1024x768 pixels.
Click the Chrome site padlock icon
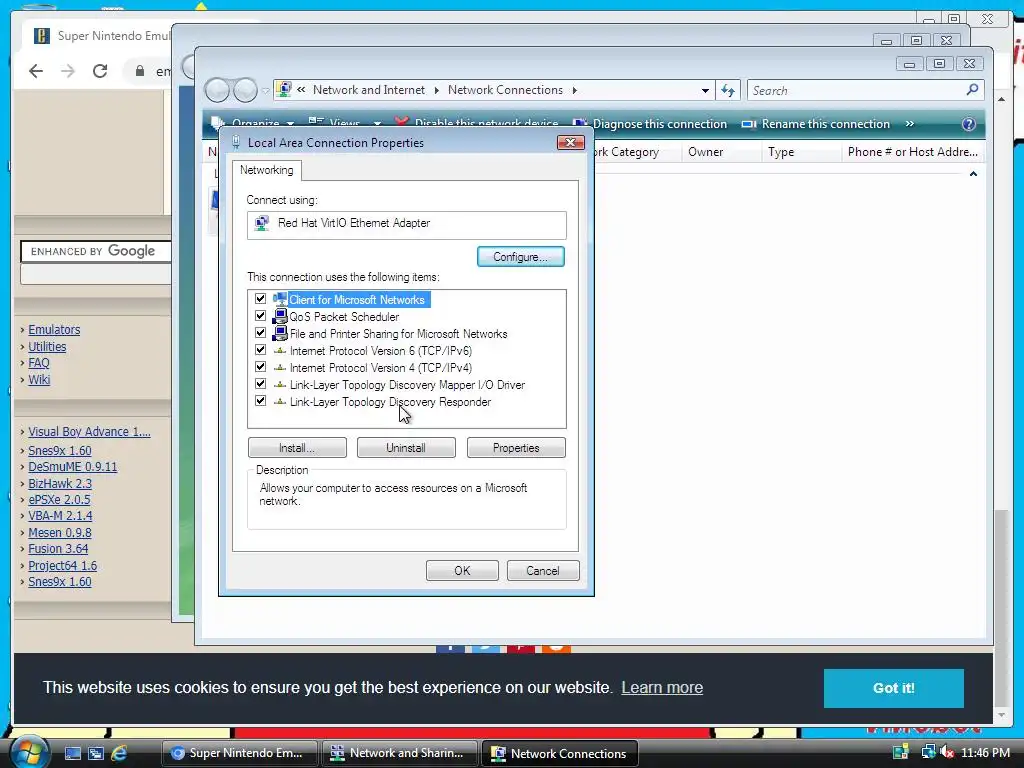(x=140, y=71)
